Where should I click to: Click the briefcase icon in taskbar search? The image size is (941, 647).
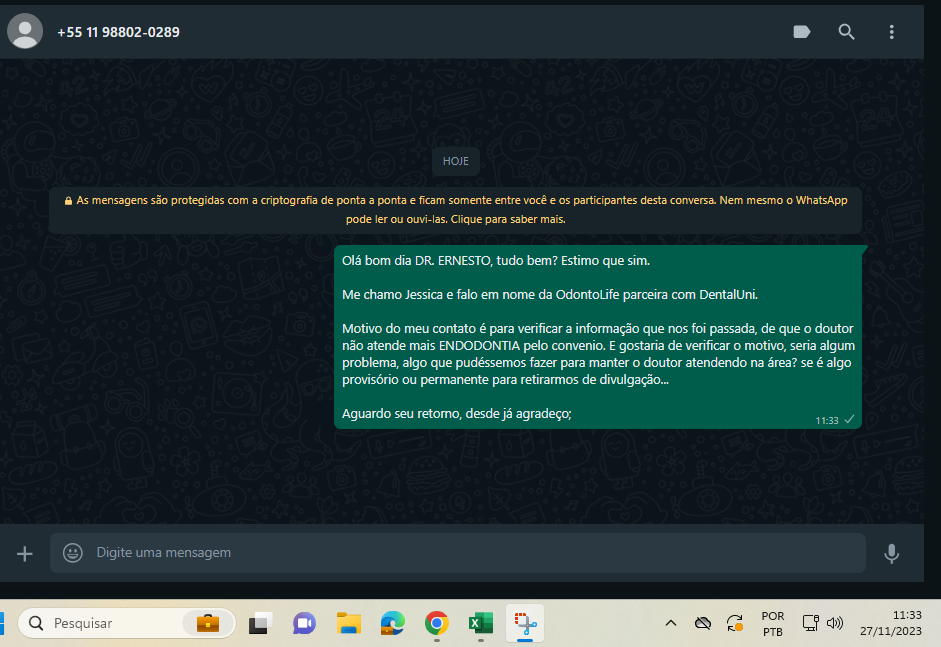[208, 623]
